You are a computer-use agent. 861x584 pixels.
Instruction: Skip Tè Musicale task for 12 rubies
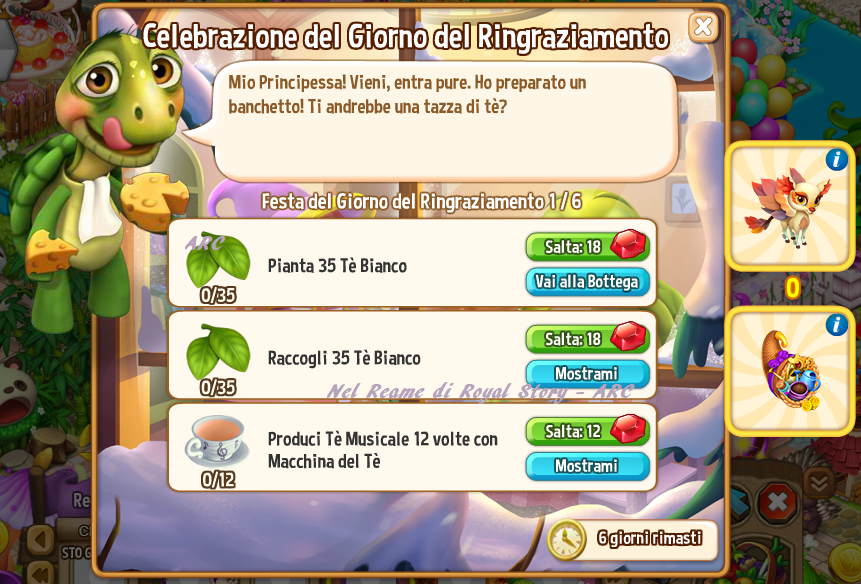(x=588, y=431)
